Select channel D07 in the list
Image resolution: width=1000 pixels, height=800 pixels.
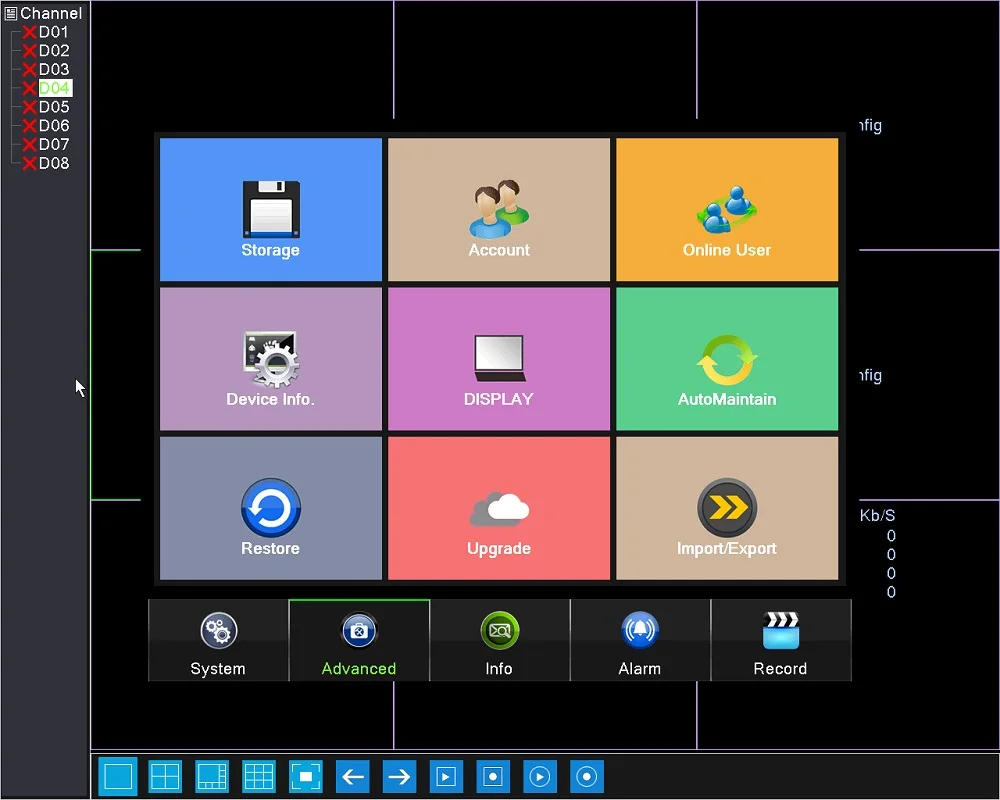coord(54,144)
